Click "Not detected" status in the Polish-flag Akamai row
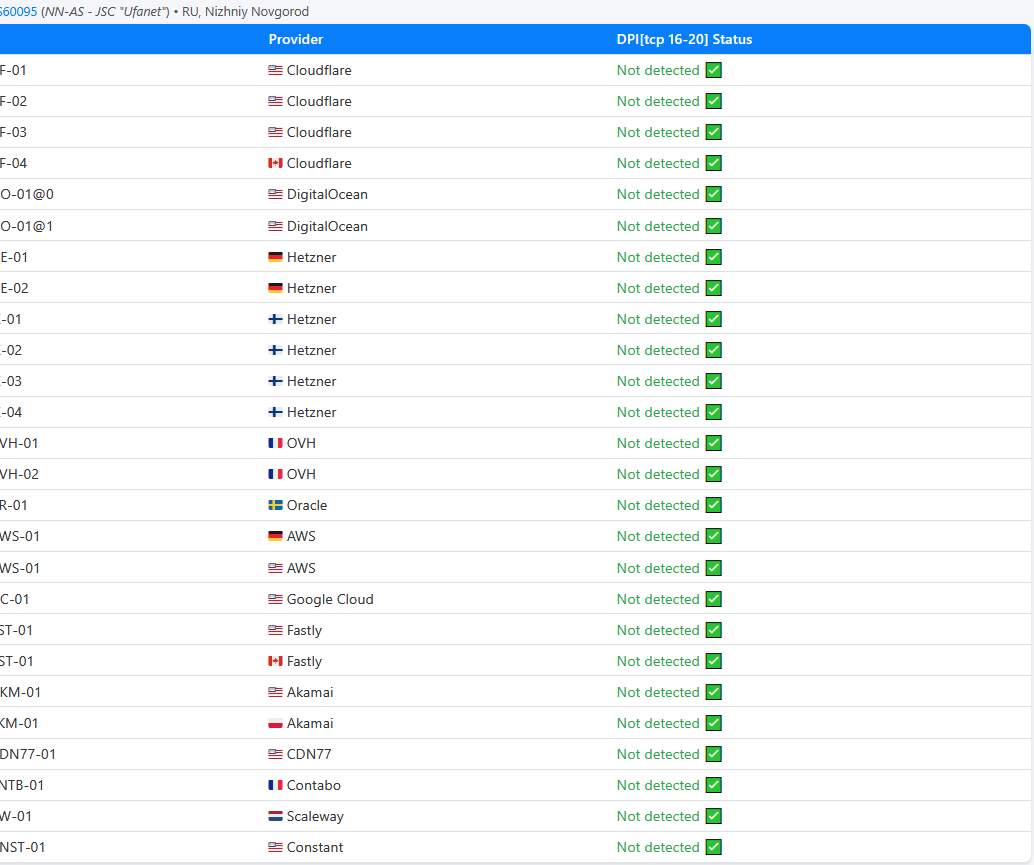Viewport: 1034px width, 865px height. [658, 723]
